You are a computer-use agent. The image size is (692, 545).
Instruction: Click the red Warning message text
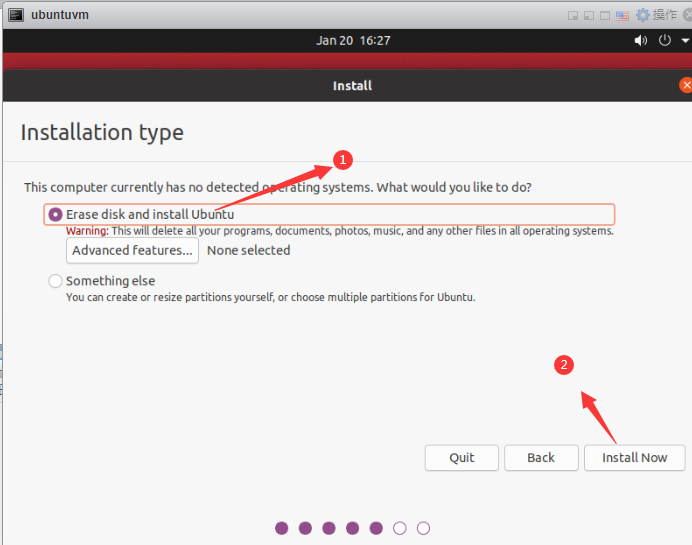click(340, 231)
